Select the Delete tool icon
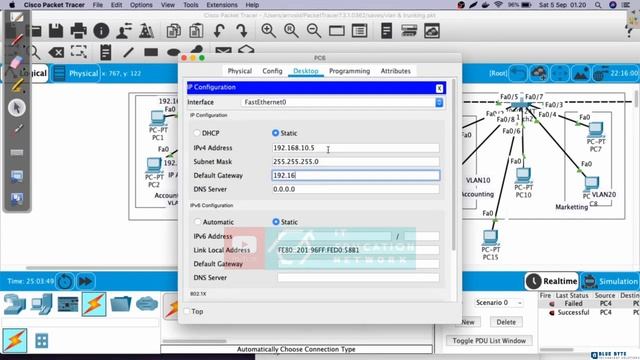 pyautogui.click(x=56, y=52)
